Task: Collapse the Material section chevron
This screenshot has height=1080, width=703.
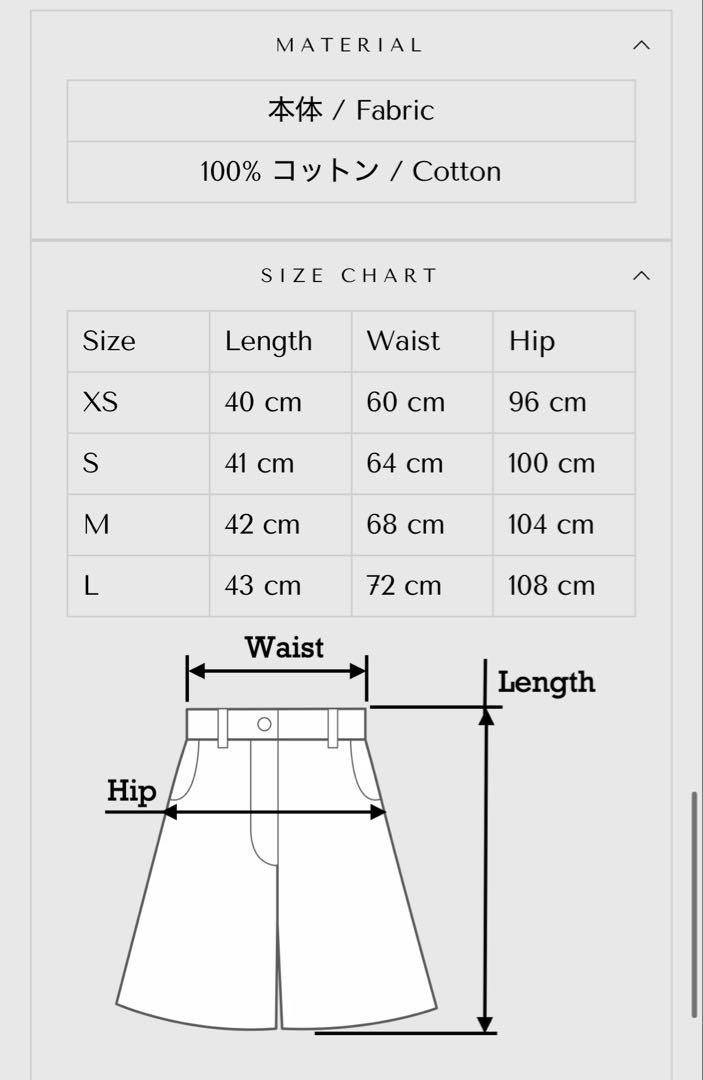Action: coord(641,45)
